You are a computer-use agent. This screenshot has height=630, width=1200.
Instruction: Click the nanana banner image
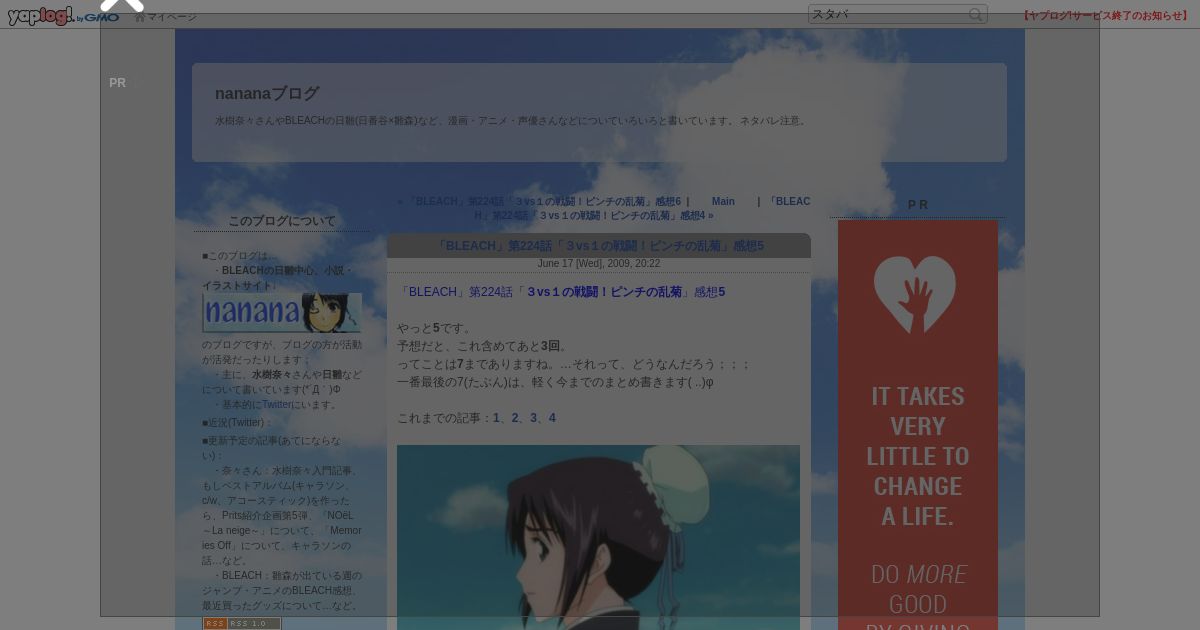[x=282, y=313]
